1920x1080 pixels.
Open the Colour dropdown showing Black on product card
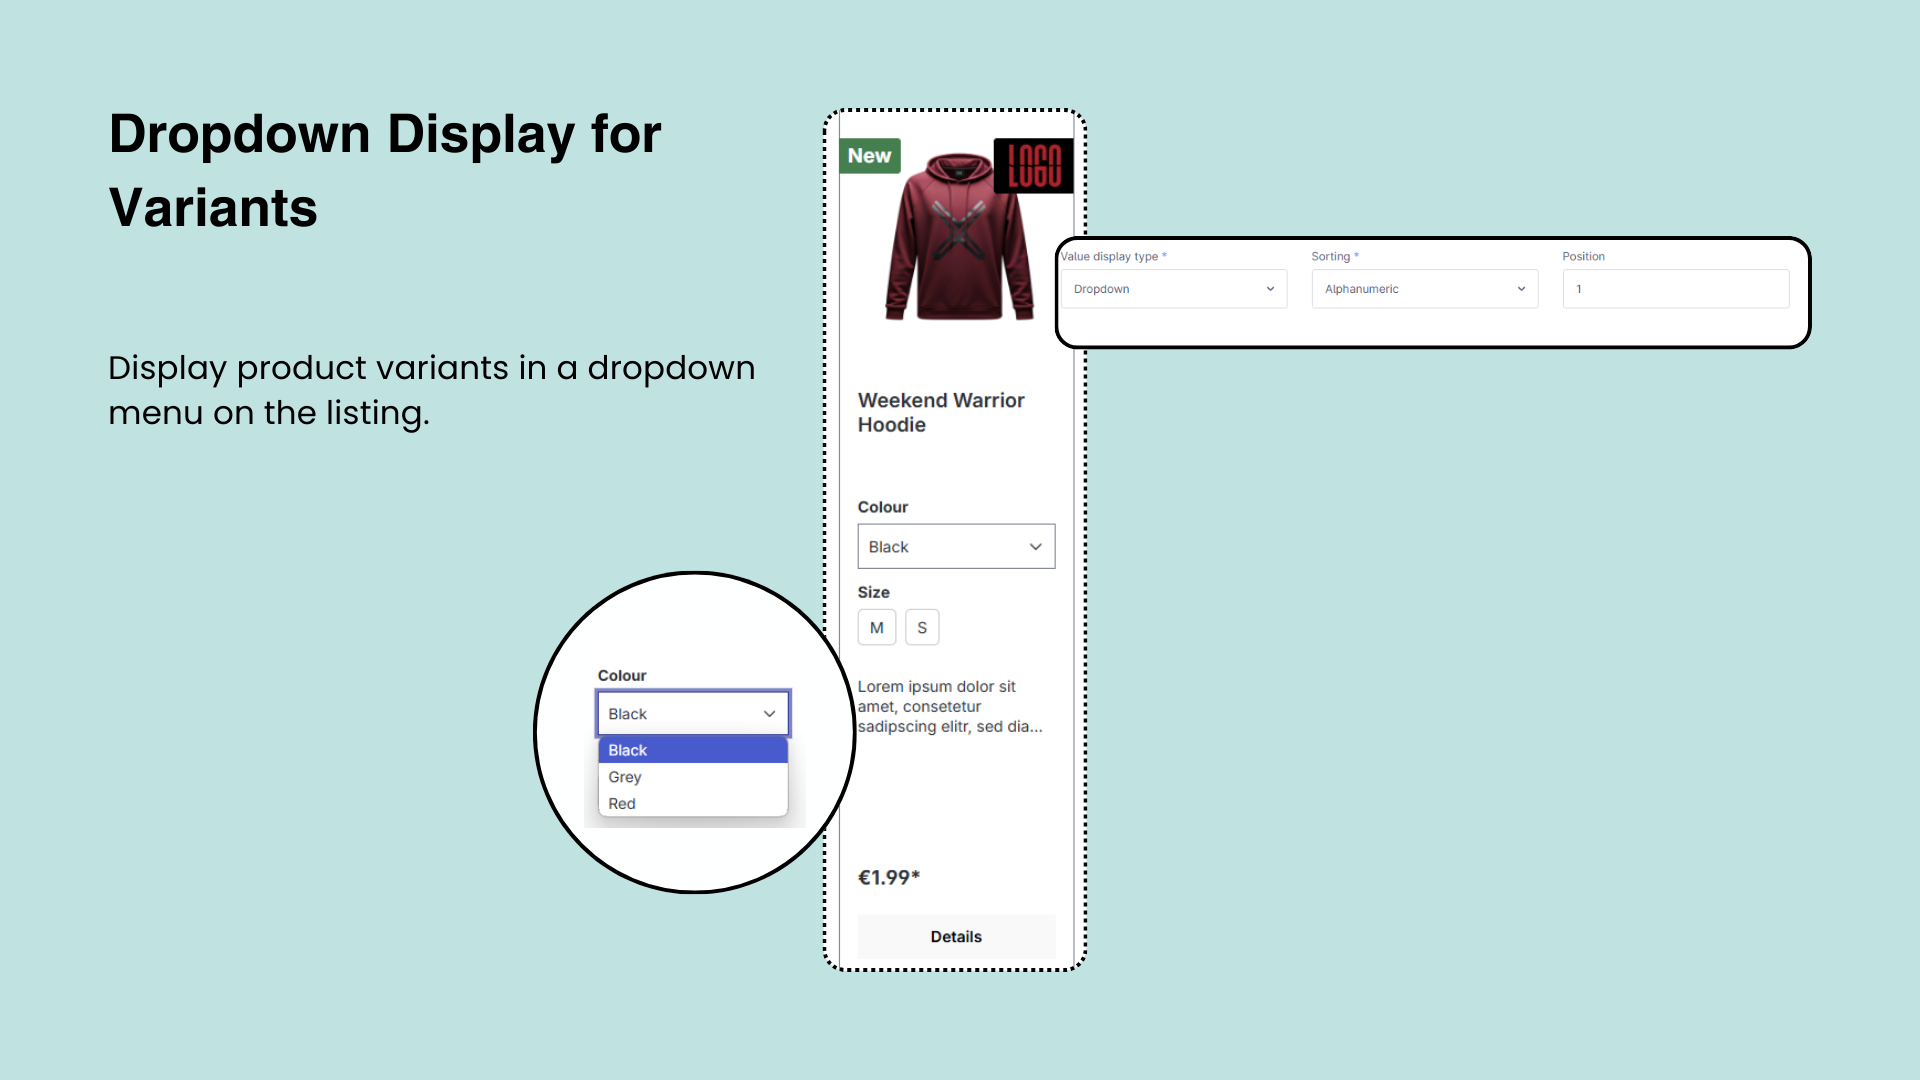(x=956, y=547)
